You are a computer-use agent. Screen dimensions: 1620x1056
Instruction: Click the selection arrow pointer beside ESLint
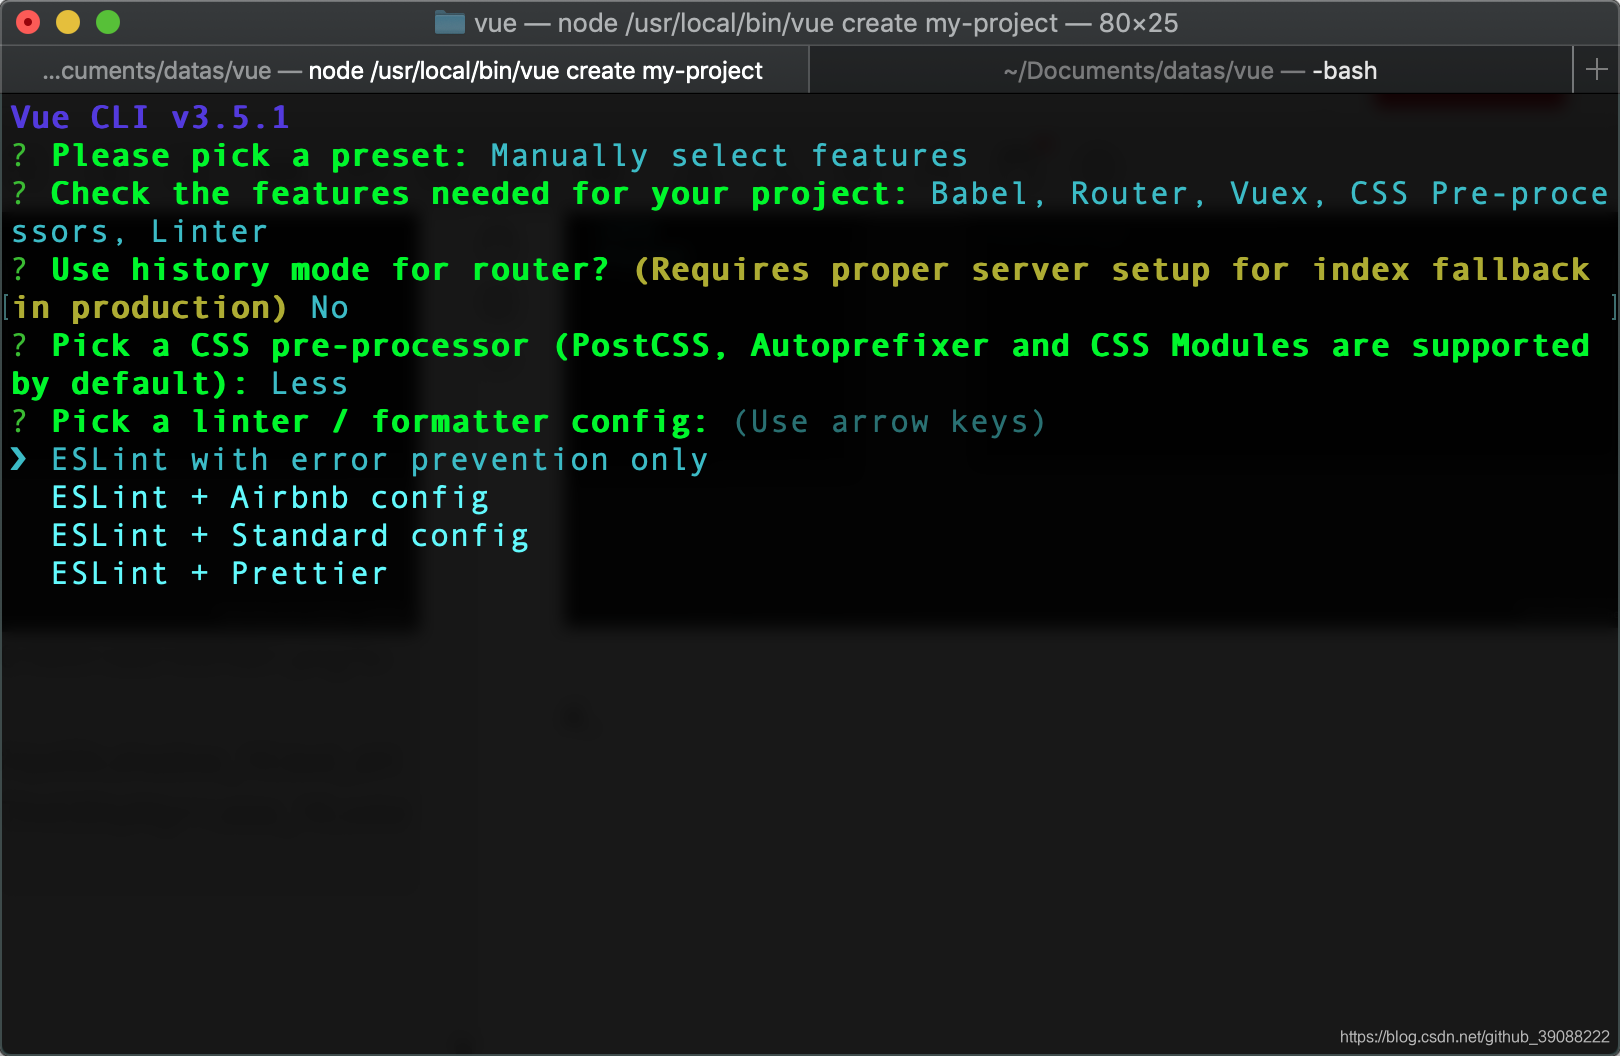[x=19, y=460]
